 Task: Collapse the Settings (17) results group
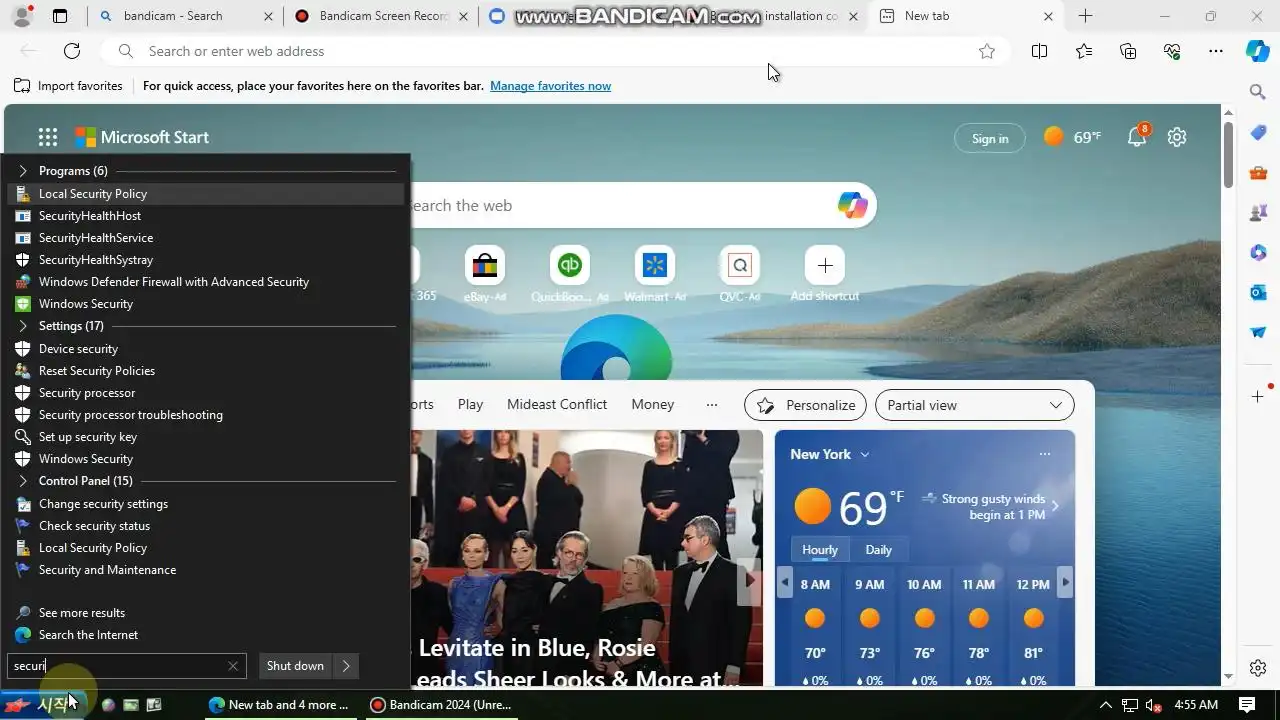click(x=23, y=326)
